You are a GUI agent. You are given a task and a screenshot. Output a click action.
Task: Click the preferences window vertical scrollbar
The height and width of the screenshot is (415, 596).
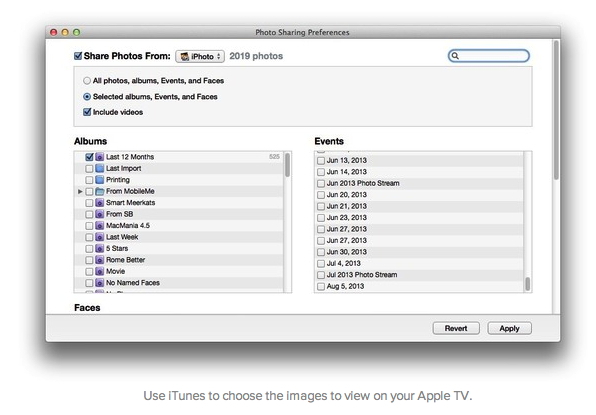pyautogui.click(x=556, y=110)
